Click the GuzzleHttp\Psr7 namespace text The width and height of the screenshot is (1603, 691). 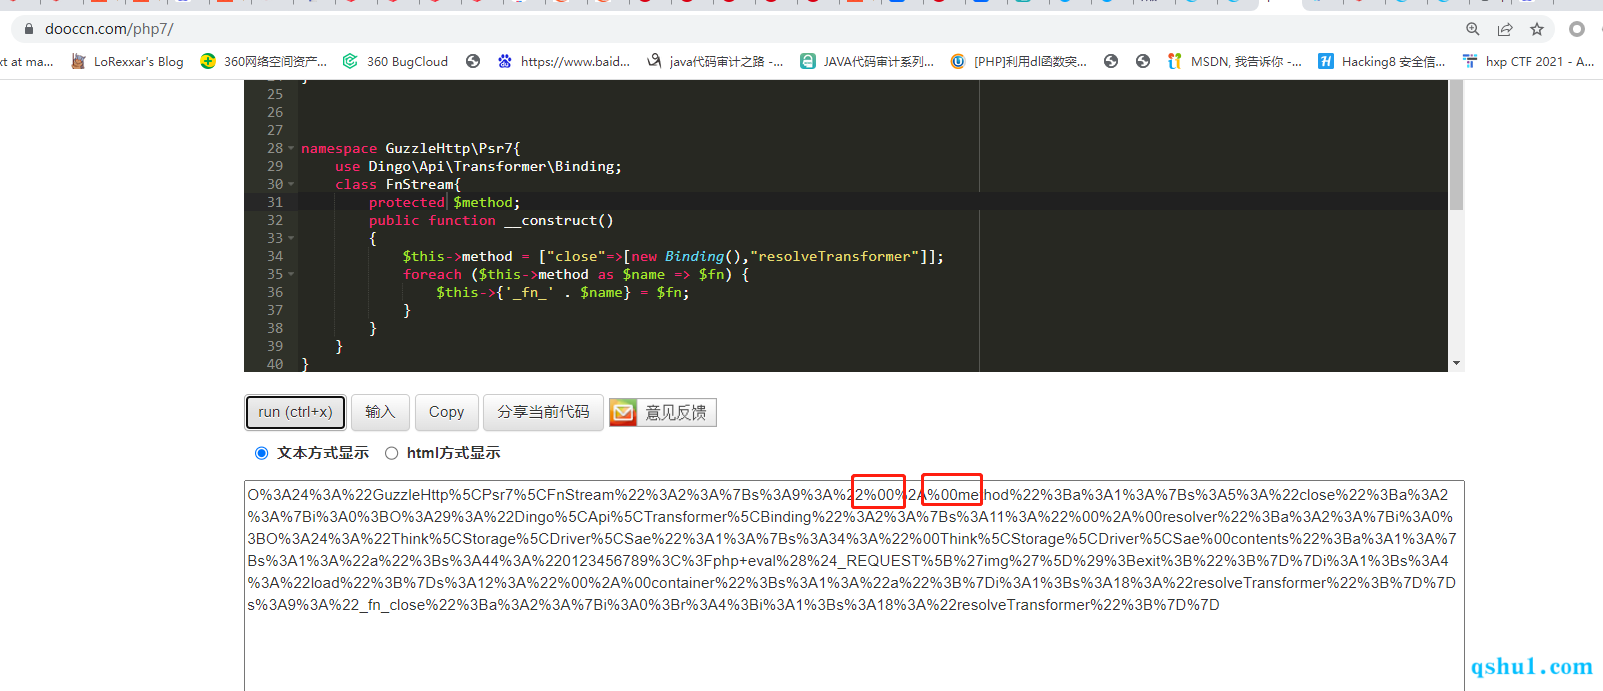(x=449, y=148)
